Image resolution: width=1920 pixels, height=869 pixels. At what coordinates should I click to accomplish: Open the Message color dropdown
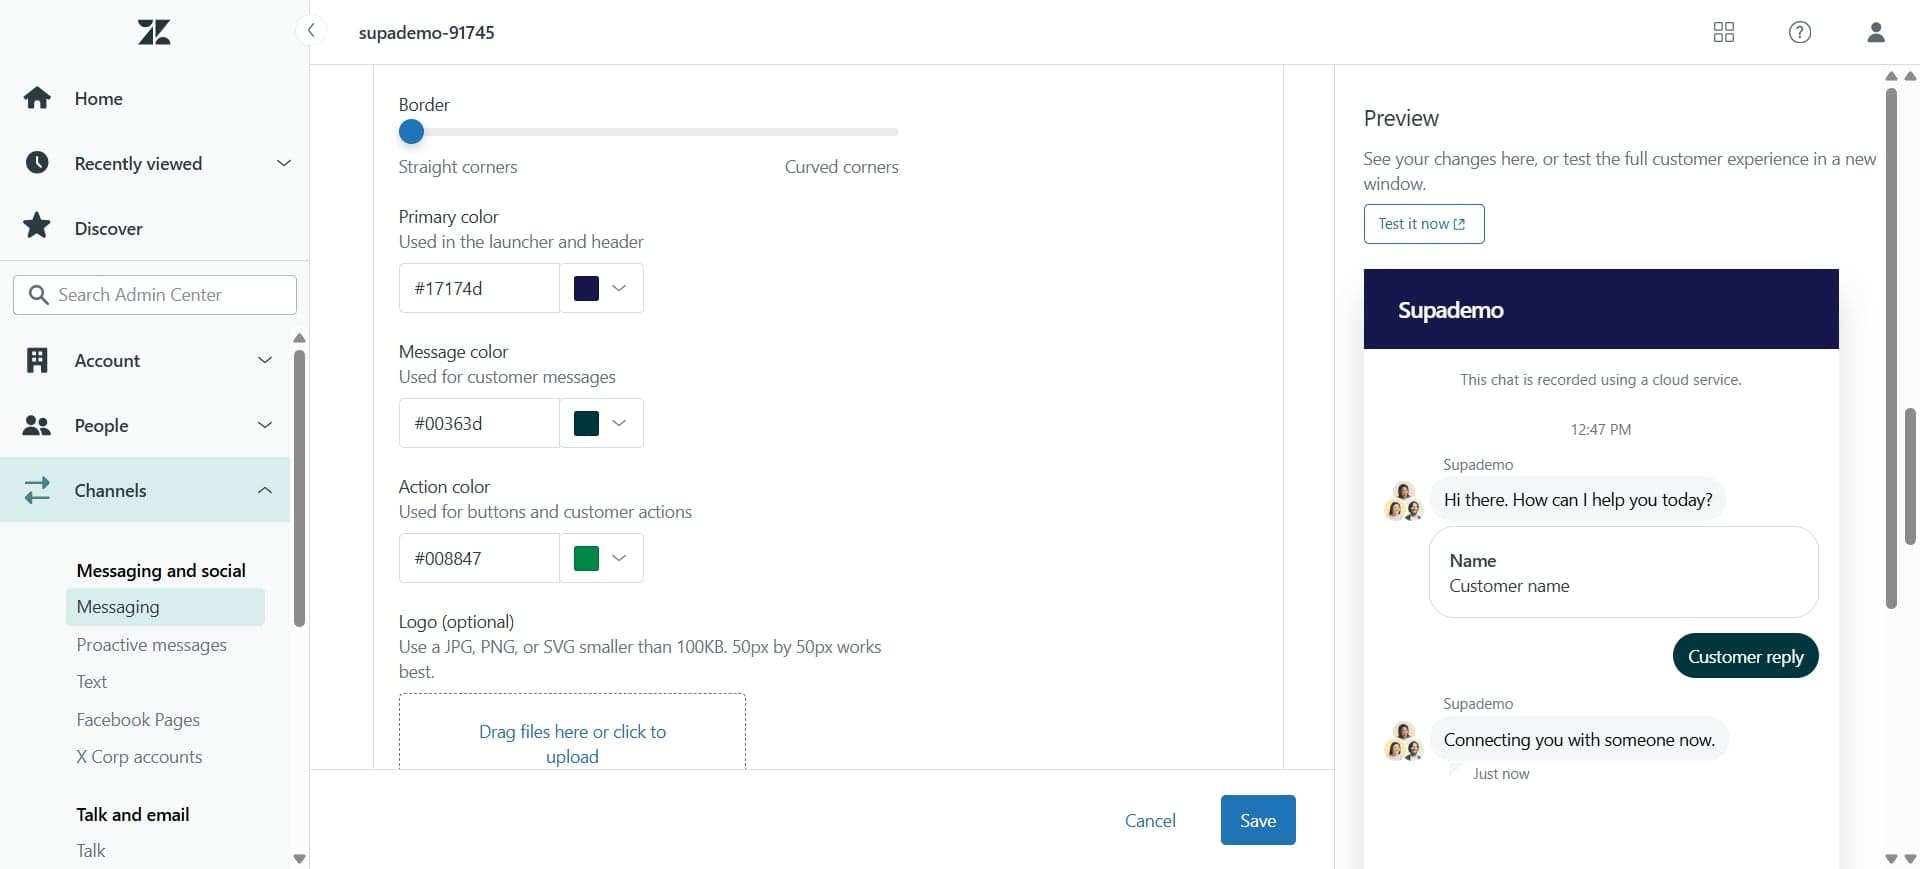618,423
